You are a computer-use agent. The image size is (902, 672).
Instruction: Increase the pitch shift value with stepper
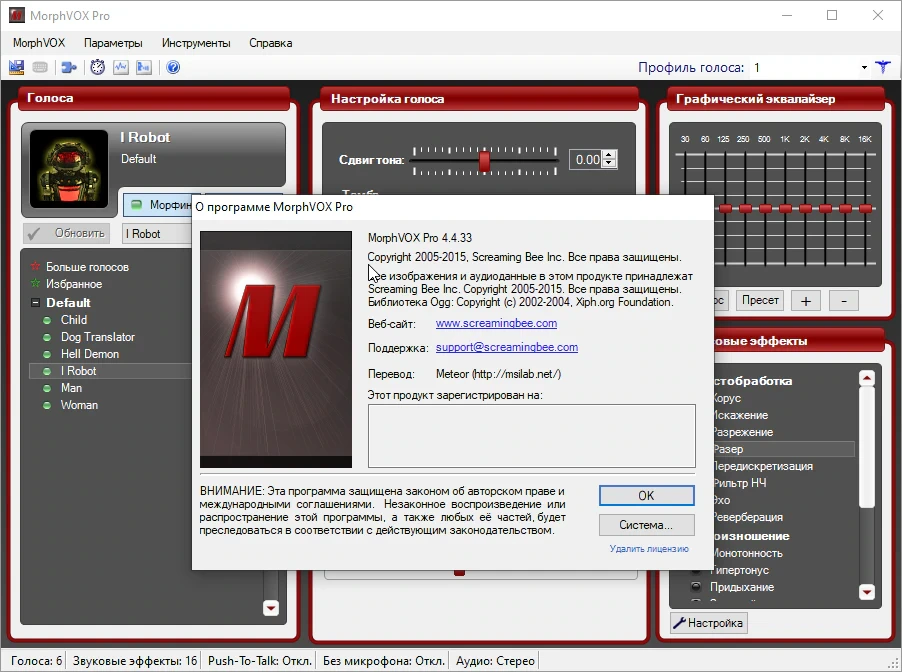click(610, 155)
